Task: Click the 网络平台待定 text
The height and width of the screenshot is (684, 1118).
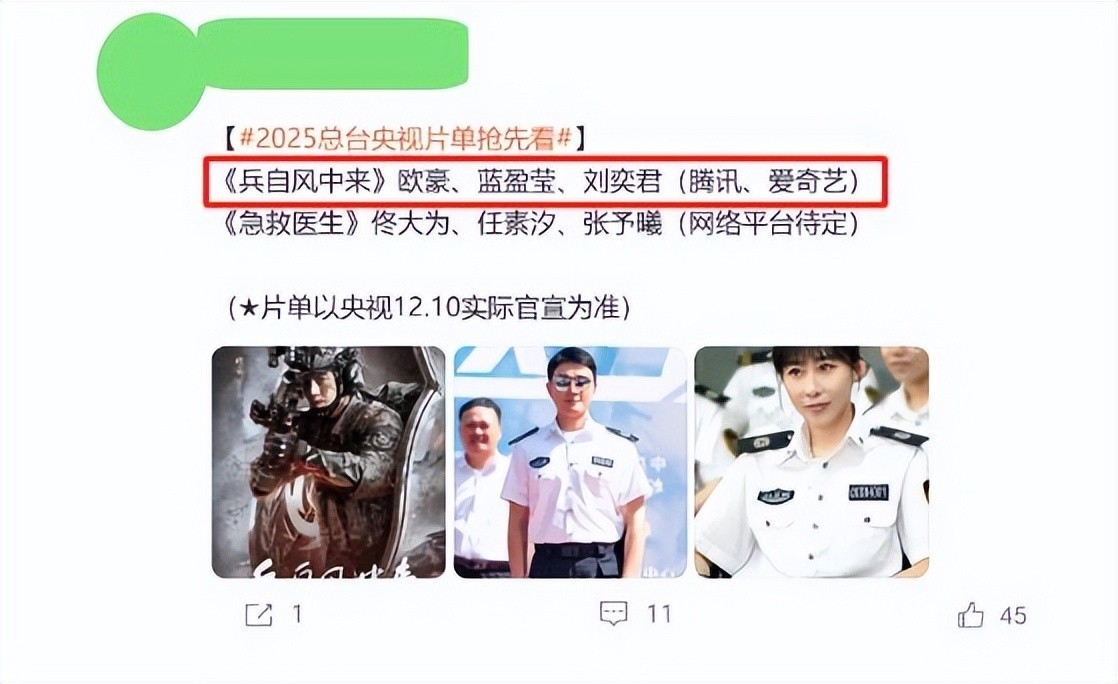Action: click(767, 225)
